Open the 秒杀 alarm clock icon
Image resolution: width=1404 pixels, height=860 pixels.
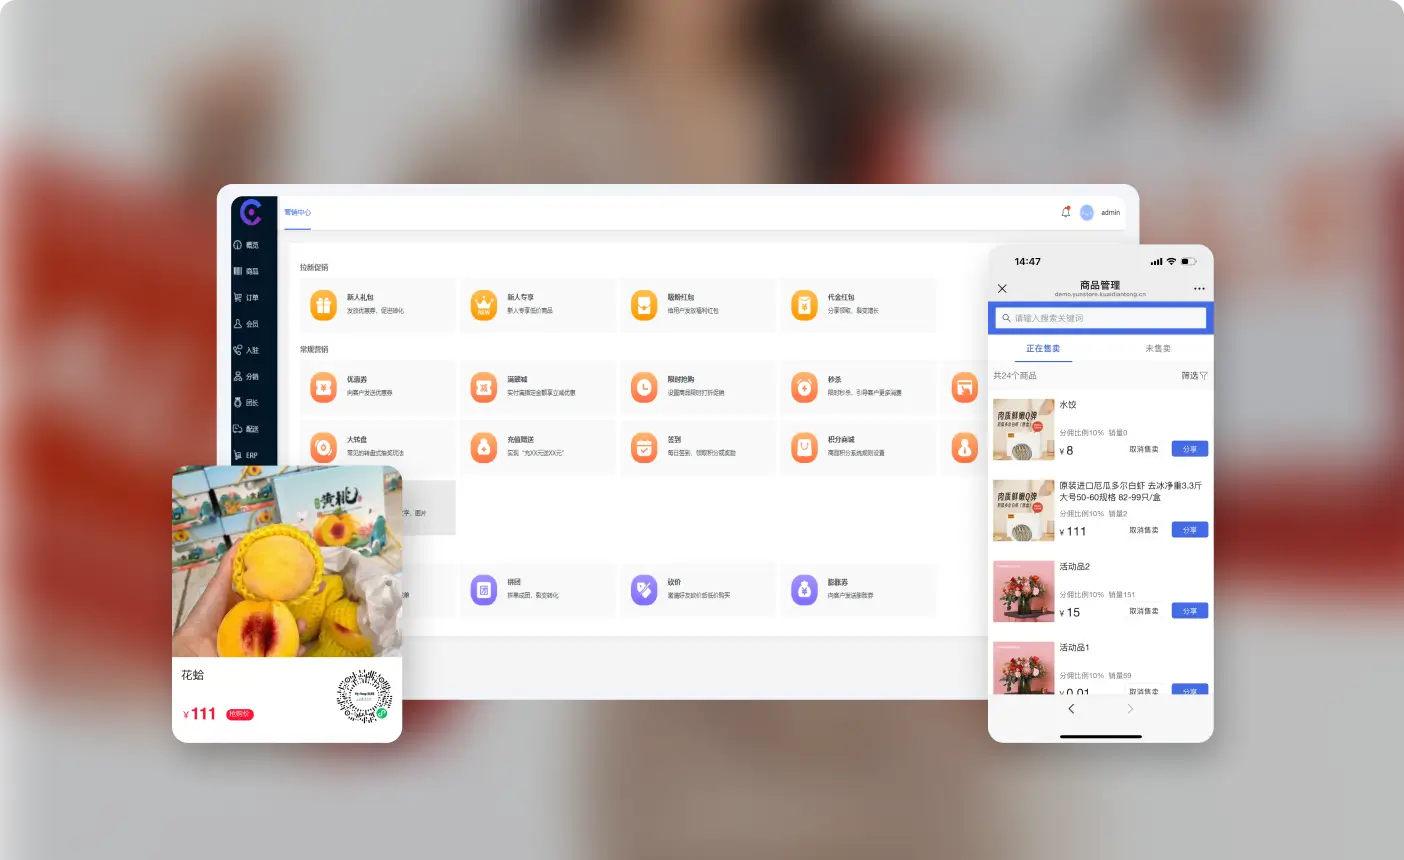coord(804,387)
